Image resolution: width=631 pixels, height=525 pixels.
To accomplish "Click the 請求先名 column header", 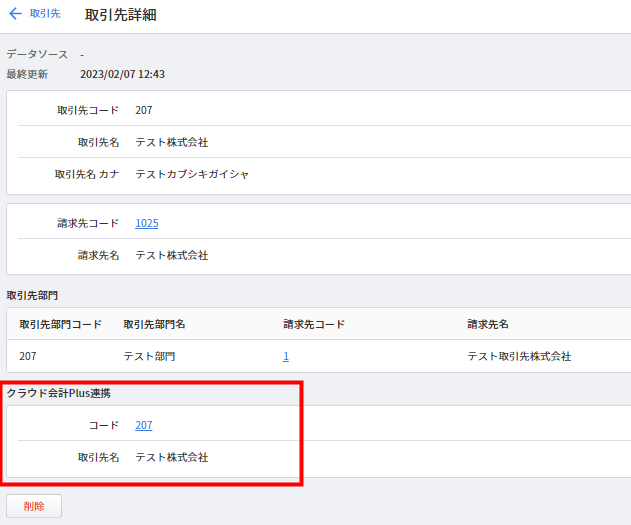I will [488, 324].
